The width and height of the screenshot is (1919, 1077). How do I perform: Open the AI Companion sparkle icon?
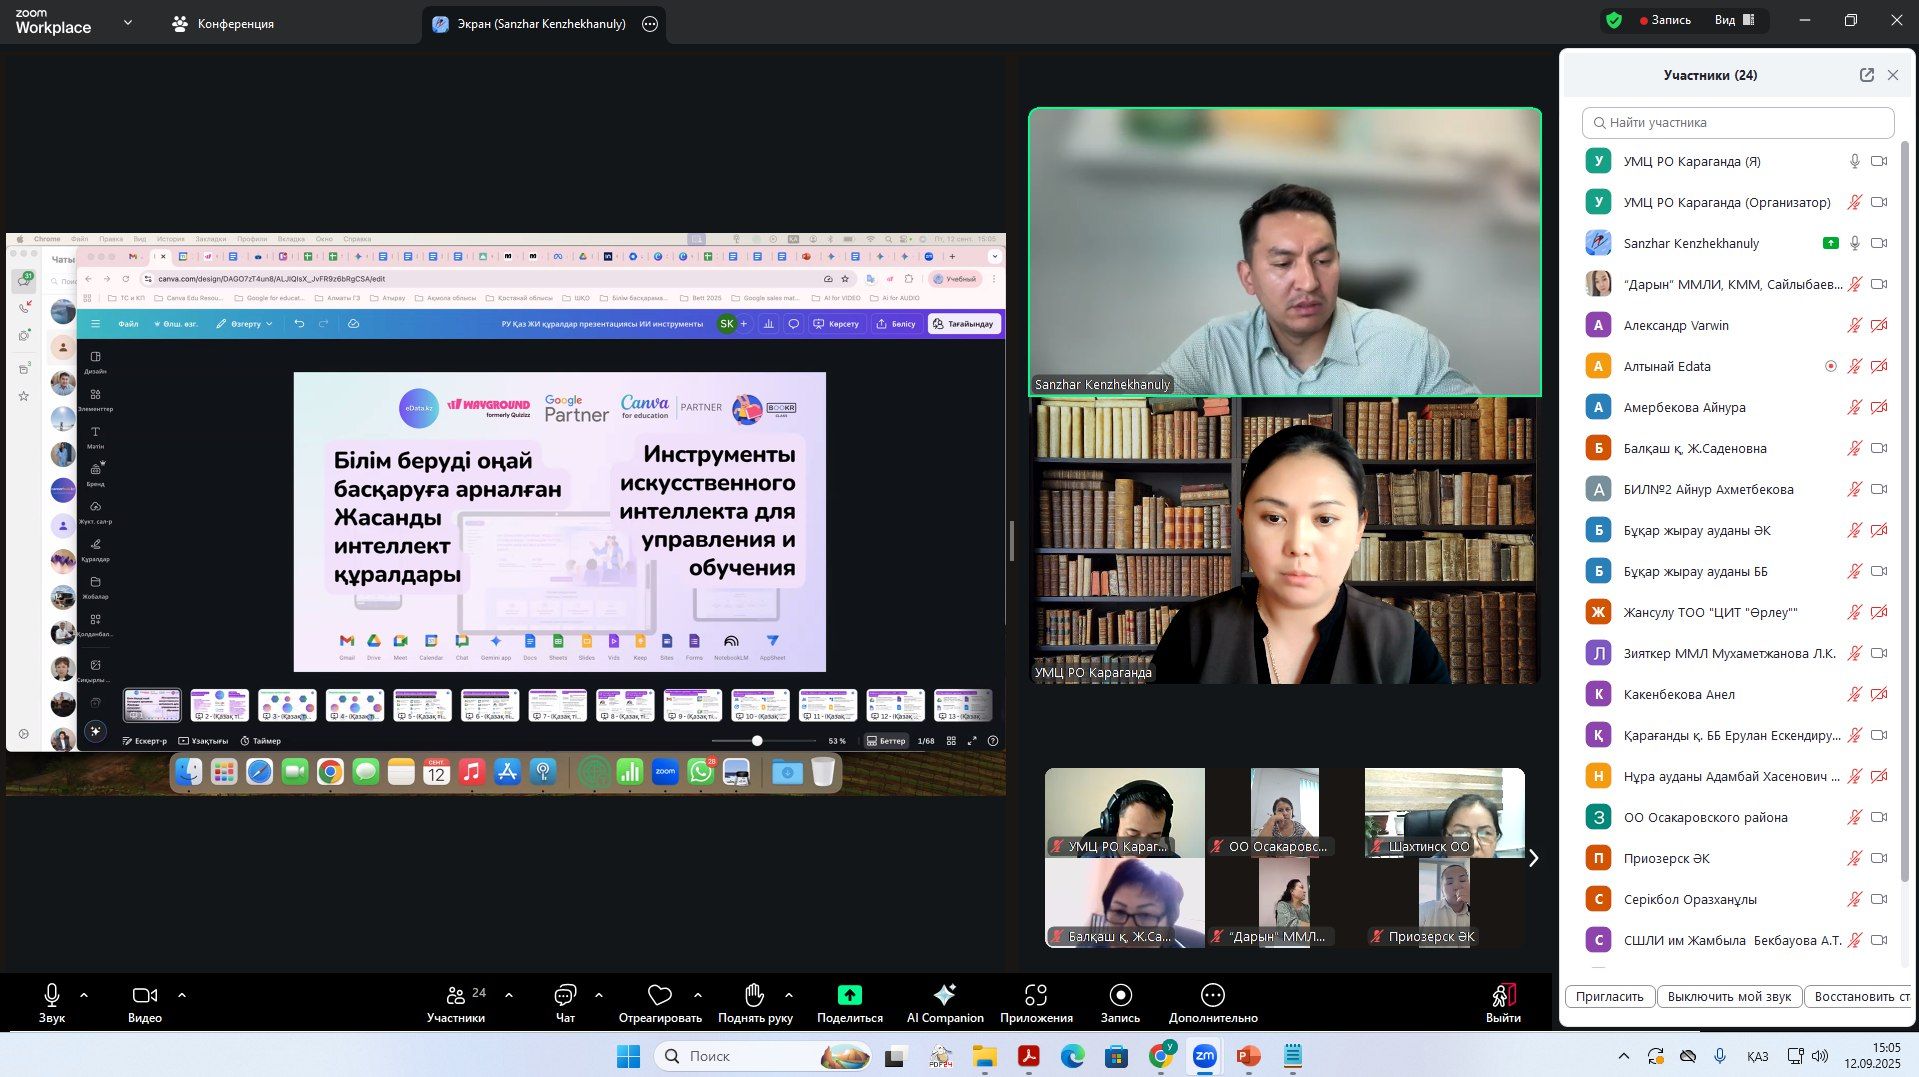[x=944, y=995]
